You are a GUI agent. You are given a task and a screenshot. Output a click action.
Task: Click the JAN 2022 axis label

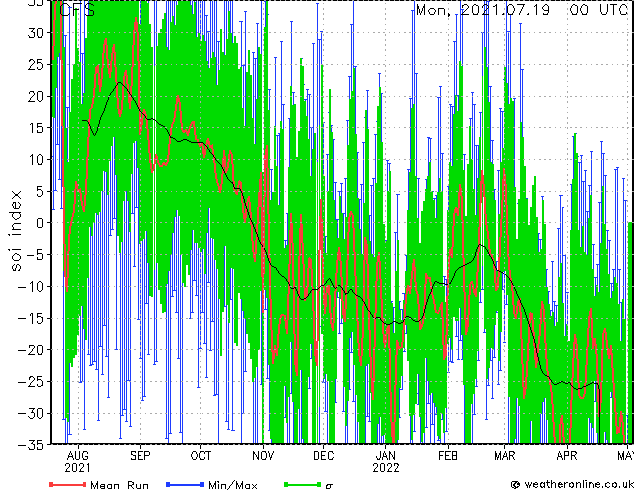386,462
